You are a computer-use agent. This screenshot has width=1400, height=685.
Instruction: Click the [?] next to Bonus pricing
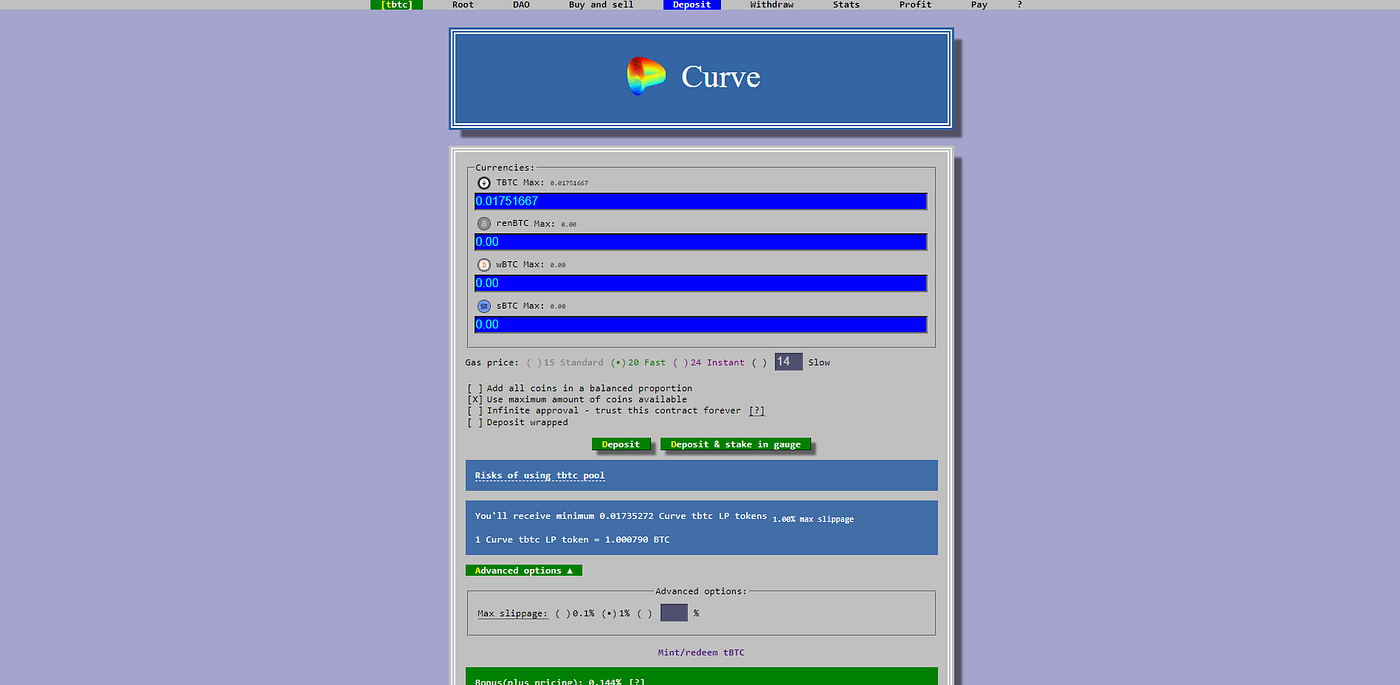(x=636, y=682)
